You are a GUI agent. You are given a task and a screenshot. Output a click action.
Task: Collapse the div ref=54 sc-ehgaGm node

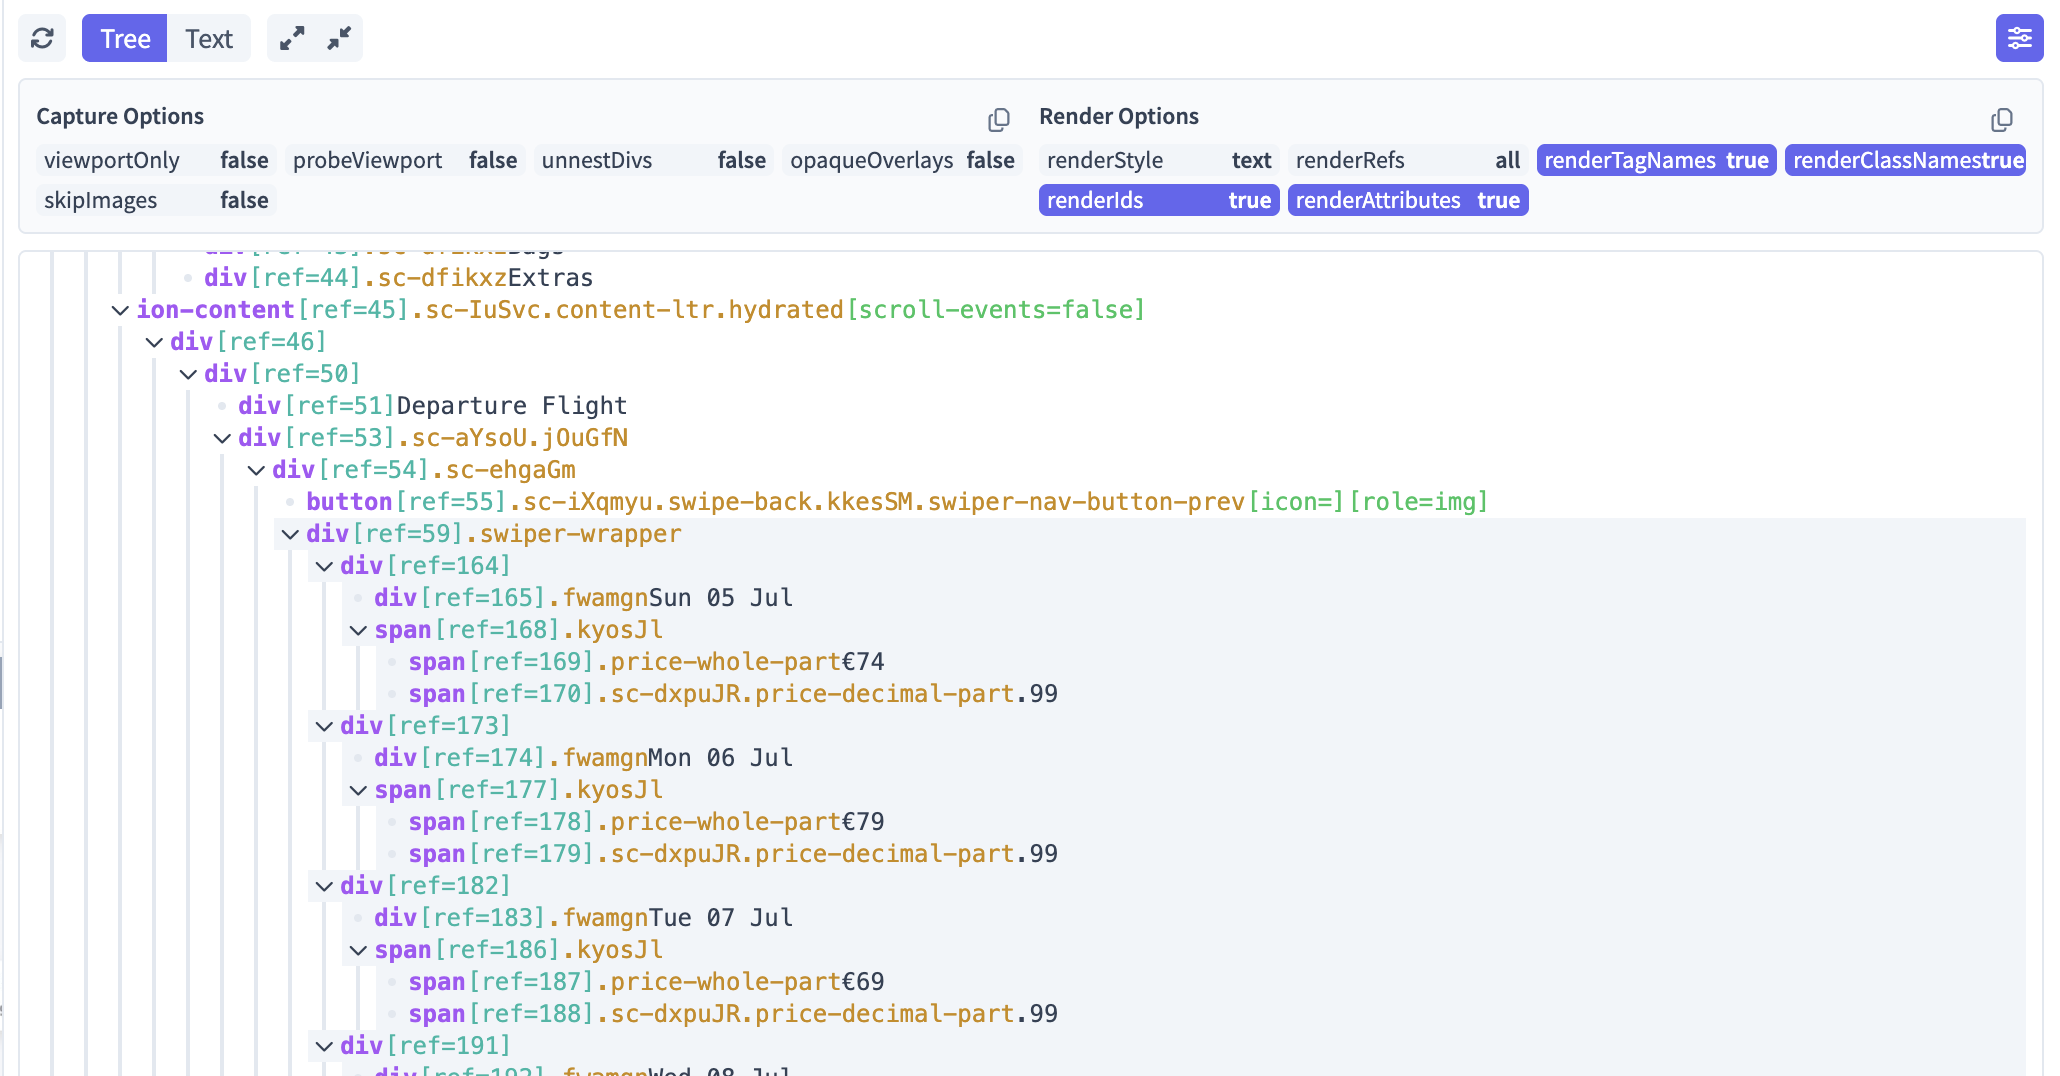pos(256,470)
